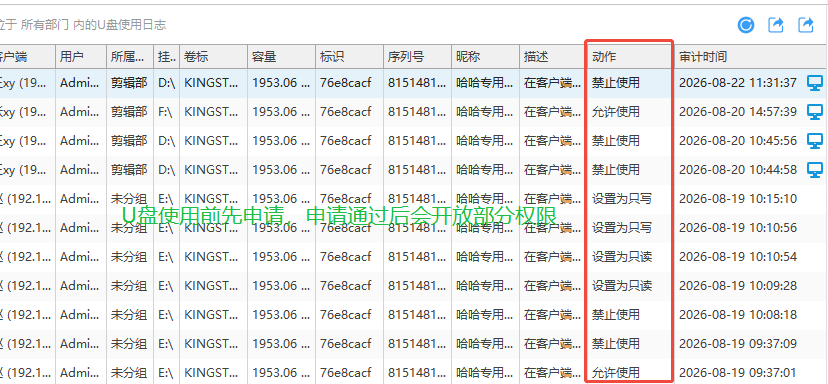Select the timestamp 2026-08-20 10:44:58
This screenshot has width=828, height=384.
coord(738,170)
